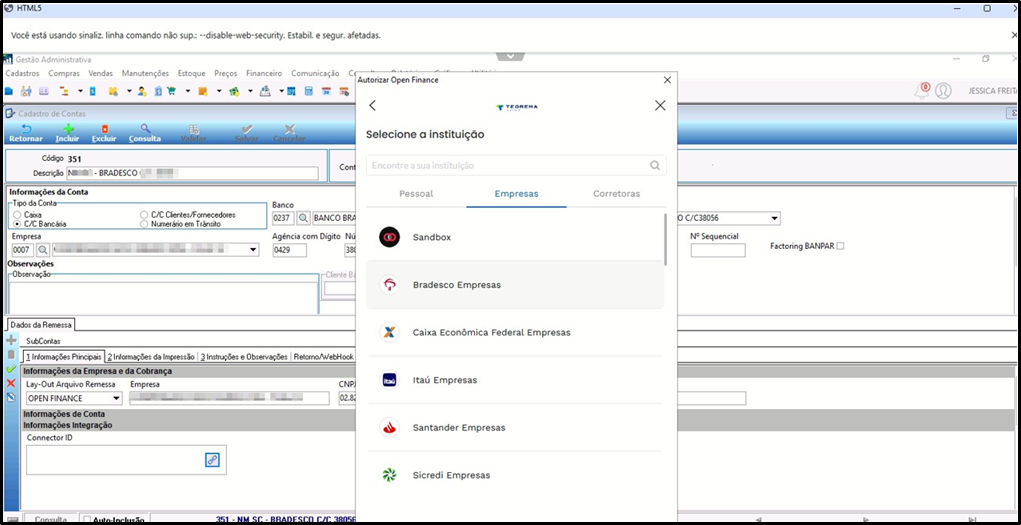1021x525 pixels.
Task: Expand the dropdown next to C/C38056
Action: [774, 218]
